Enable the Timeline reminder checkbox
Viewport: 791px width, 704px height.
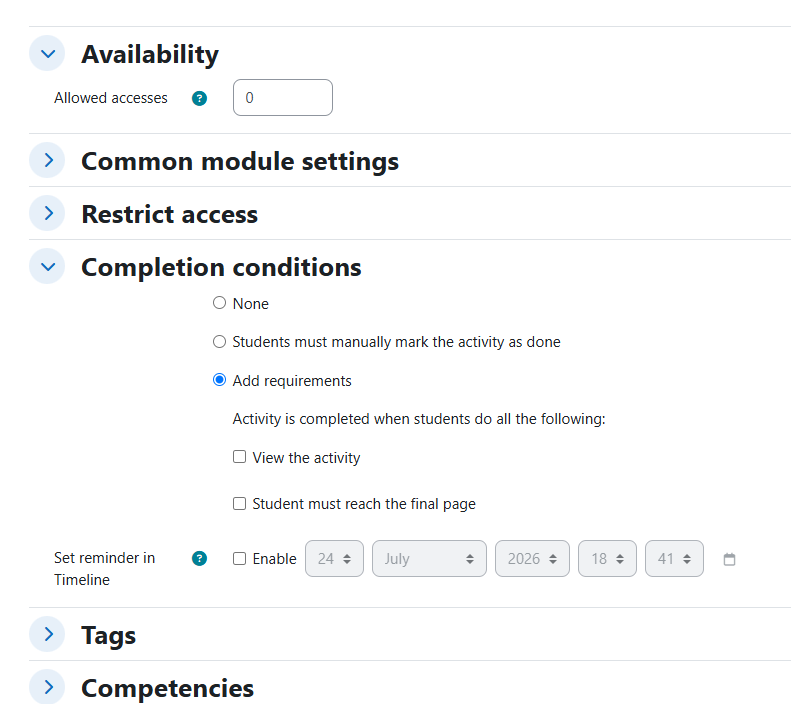[x=240, y=559]
